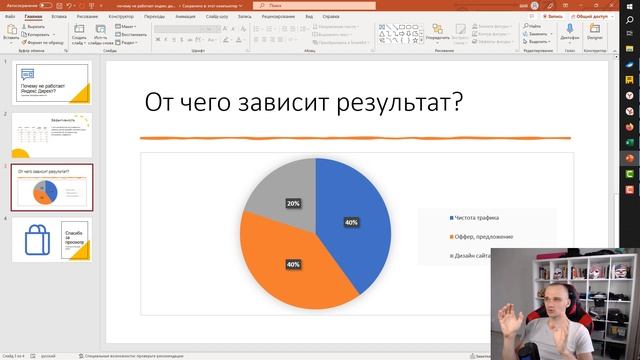640x360 pixels.
Task: Click the Поиск search field in title bar
Action: pyautogui.click(x=314, y=6)
